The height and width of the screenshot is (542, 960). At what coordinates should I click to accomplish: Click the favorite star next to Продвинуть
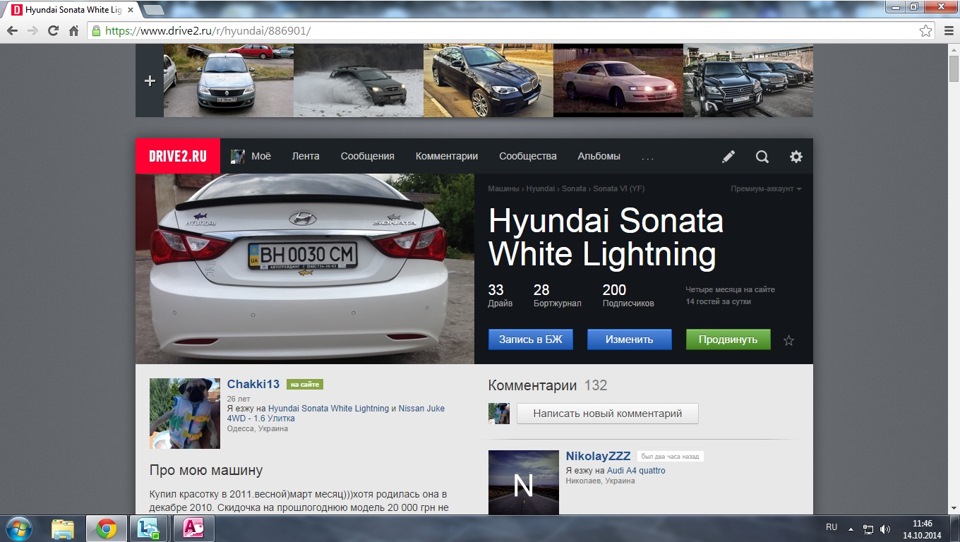pos(789,341)
